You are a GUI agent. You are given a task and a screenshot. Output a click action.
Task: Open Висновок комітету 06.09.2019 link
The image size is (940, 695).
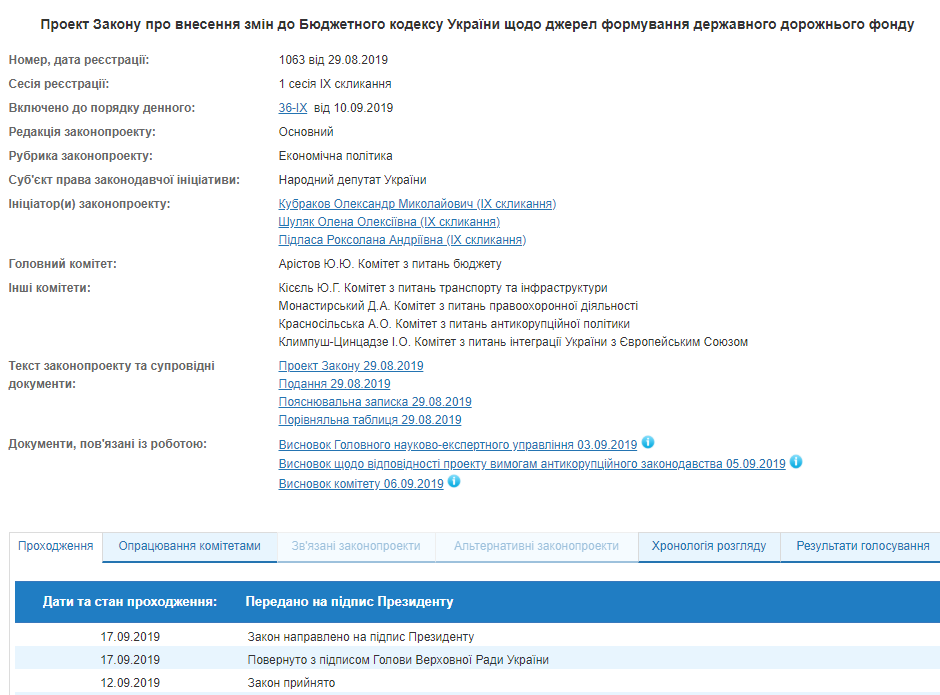coord(360,484)
